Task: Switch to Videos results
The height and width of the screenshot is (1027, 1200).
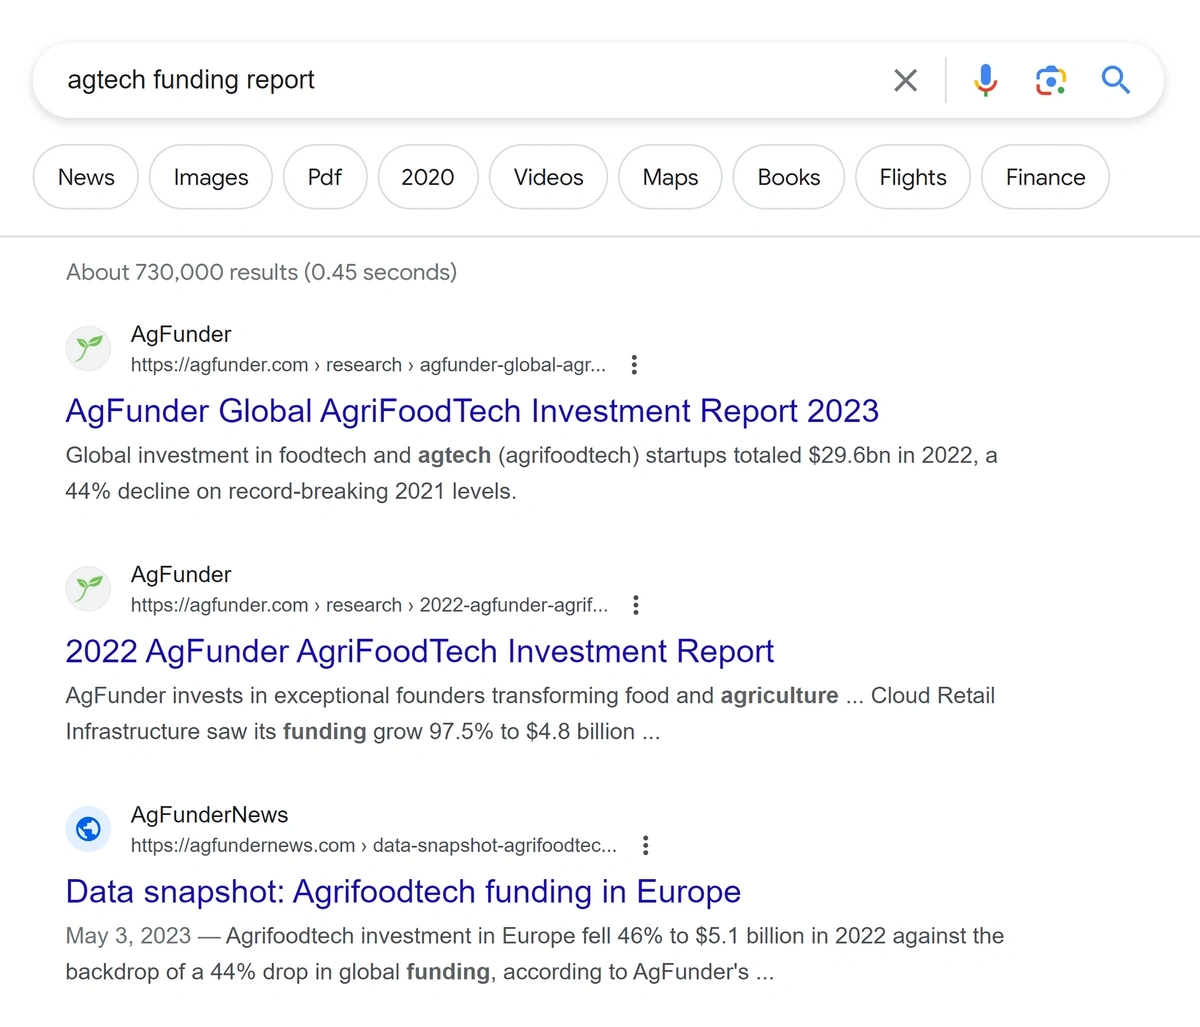Action: pos(548,177)
